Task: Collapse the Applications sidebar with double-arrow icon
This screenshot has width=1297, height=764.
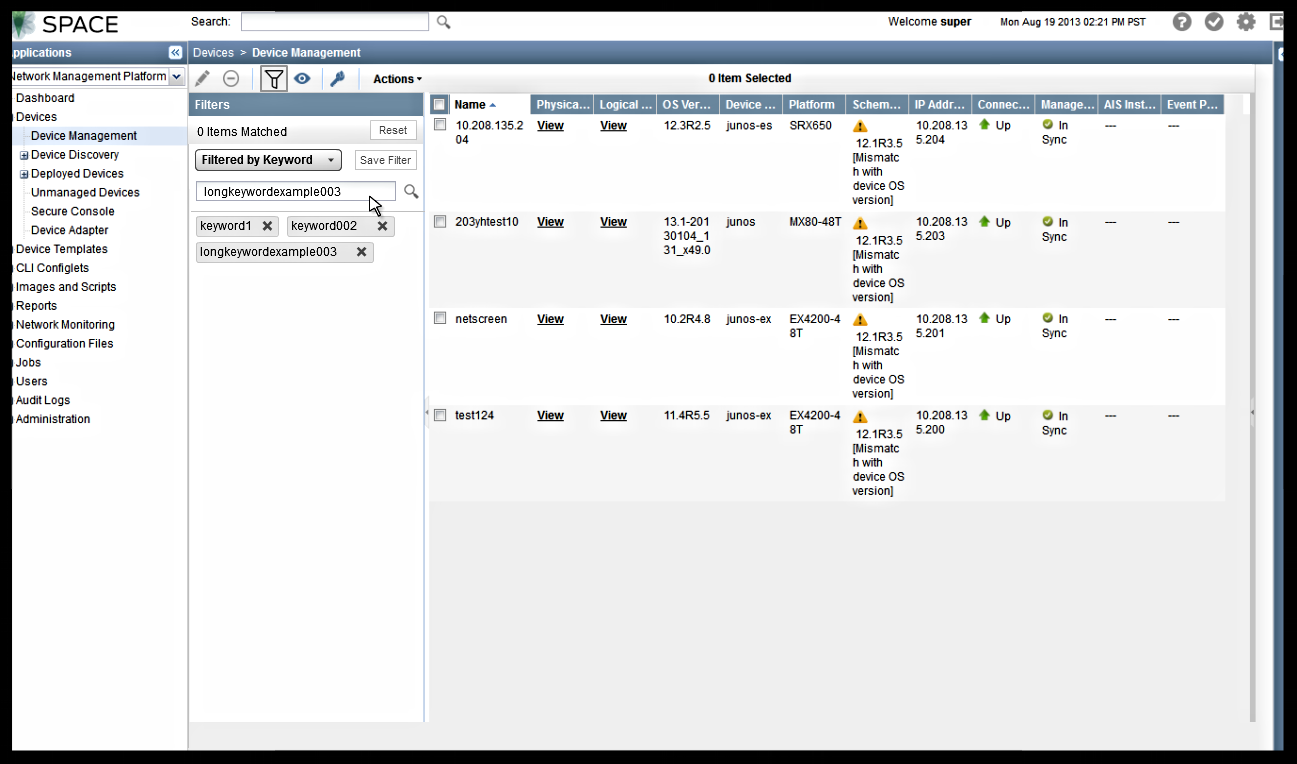Action: click(176, 53)
